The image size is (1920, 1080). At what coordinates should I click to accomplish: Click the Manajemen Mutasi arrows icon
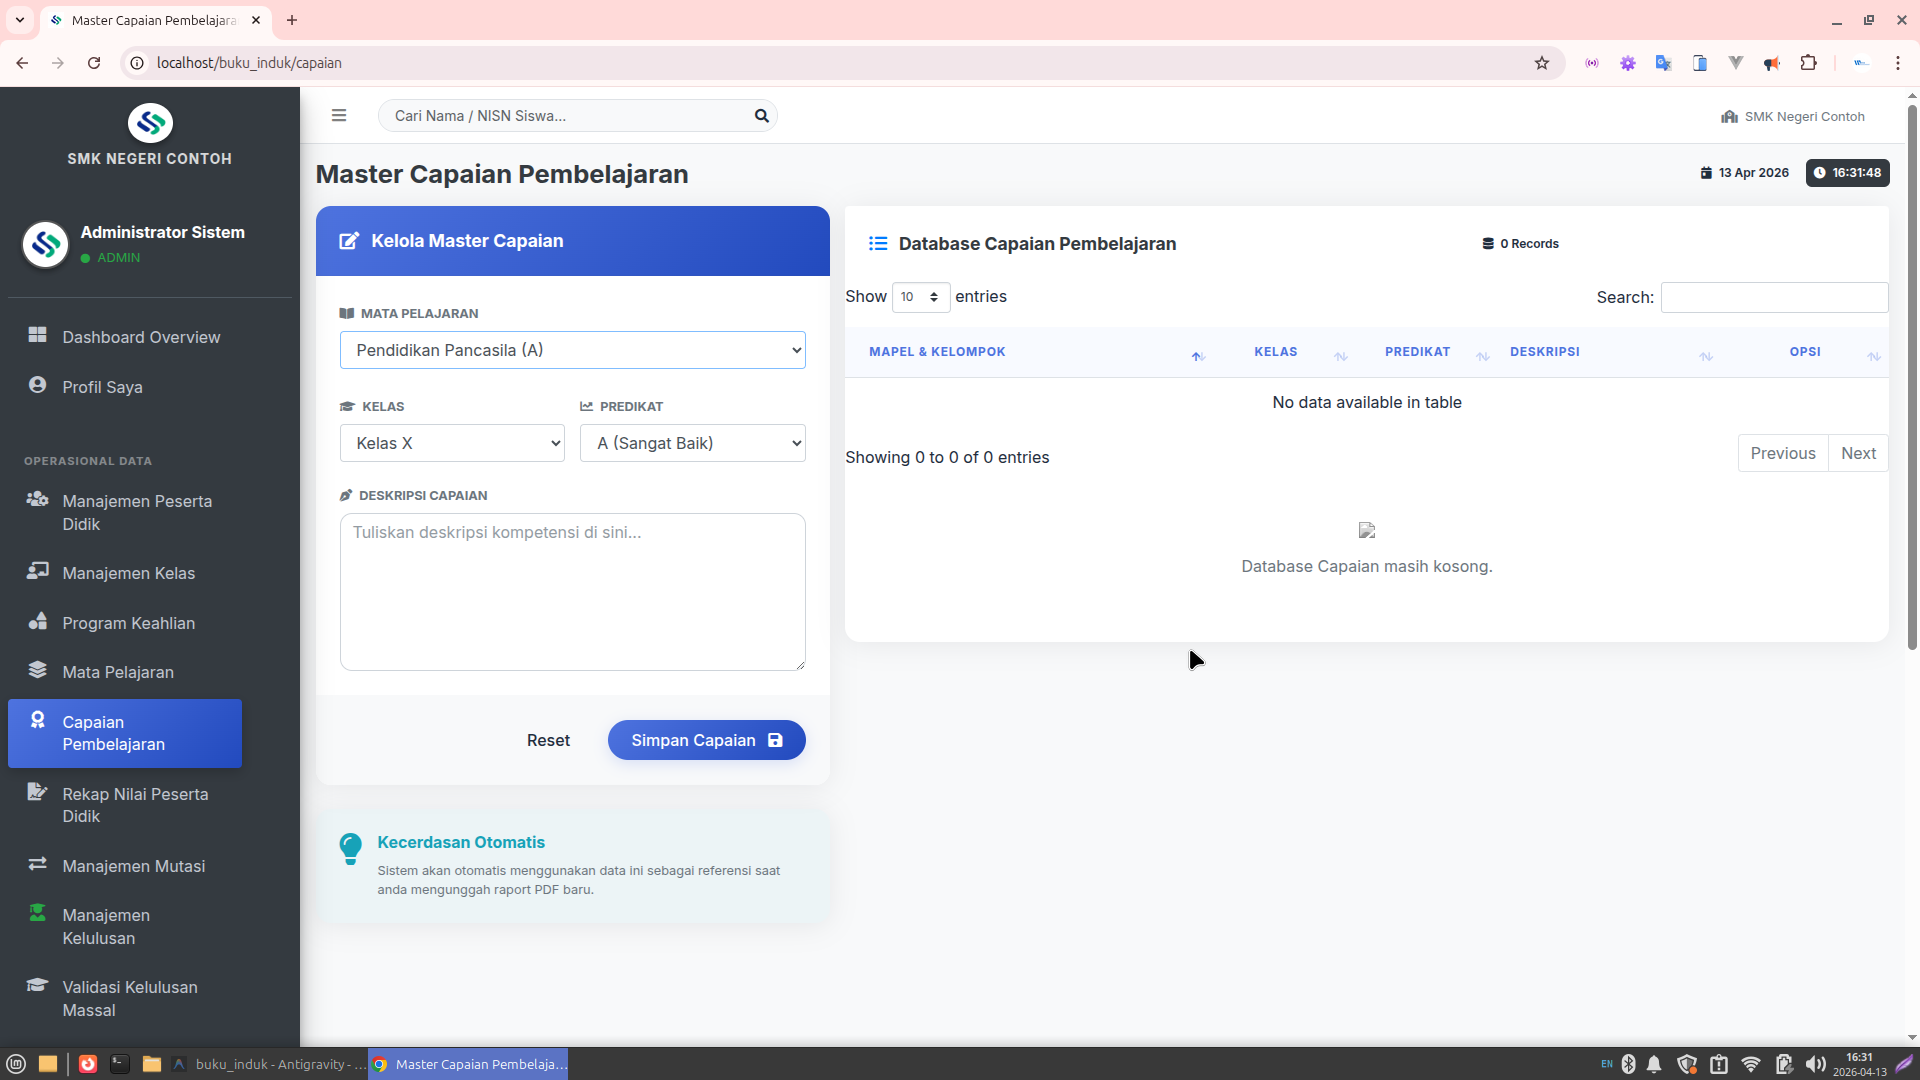pos(37,864)
